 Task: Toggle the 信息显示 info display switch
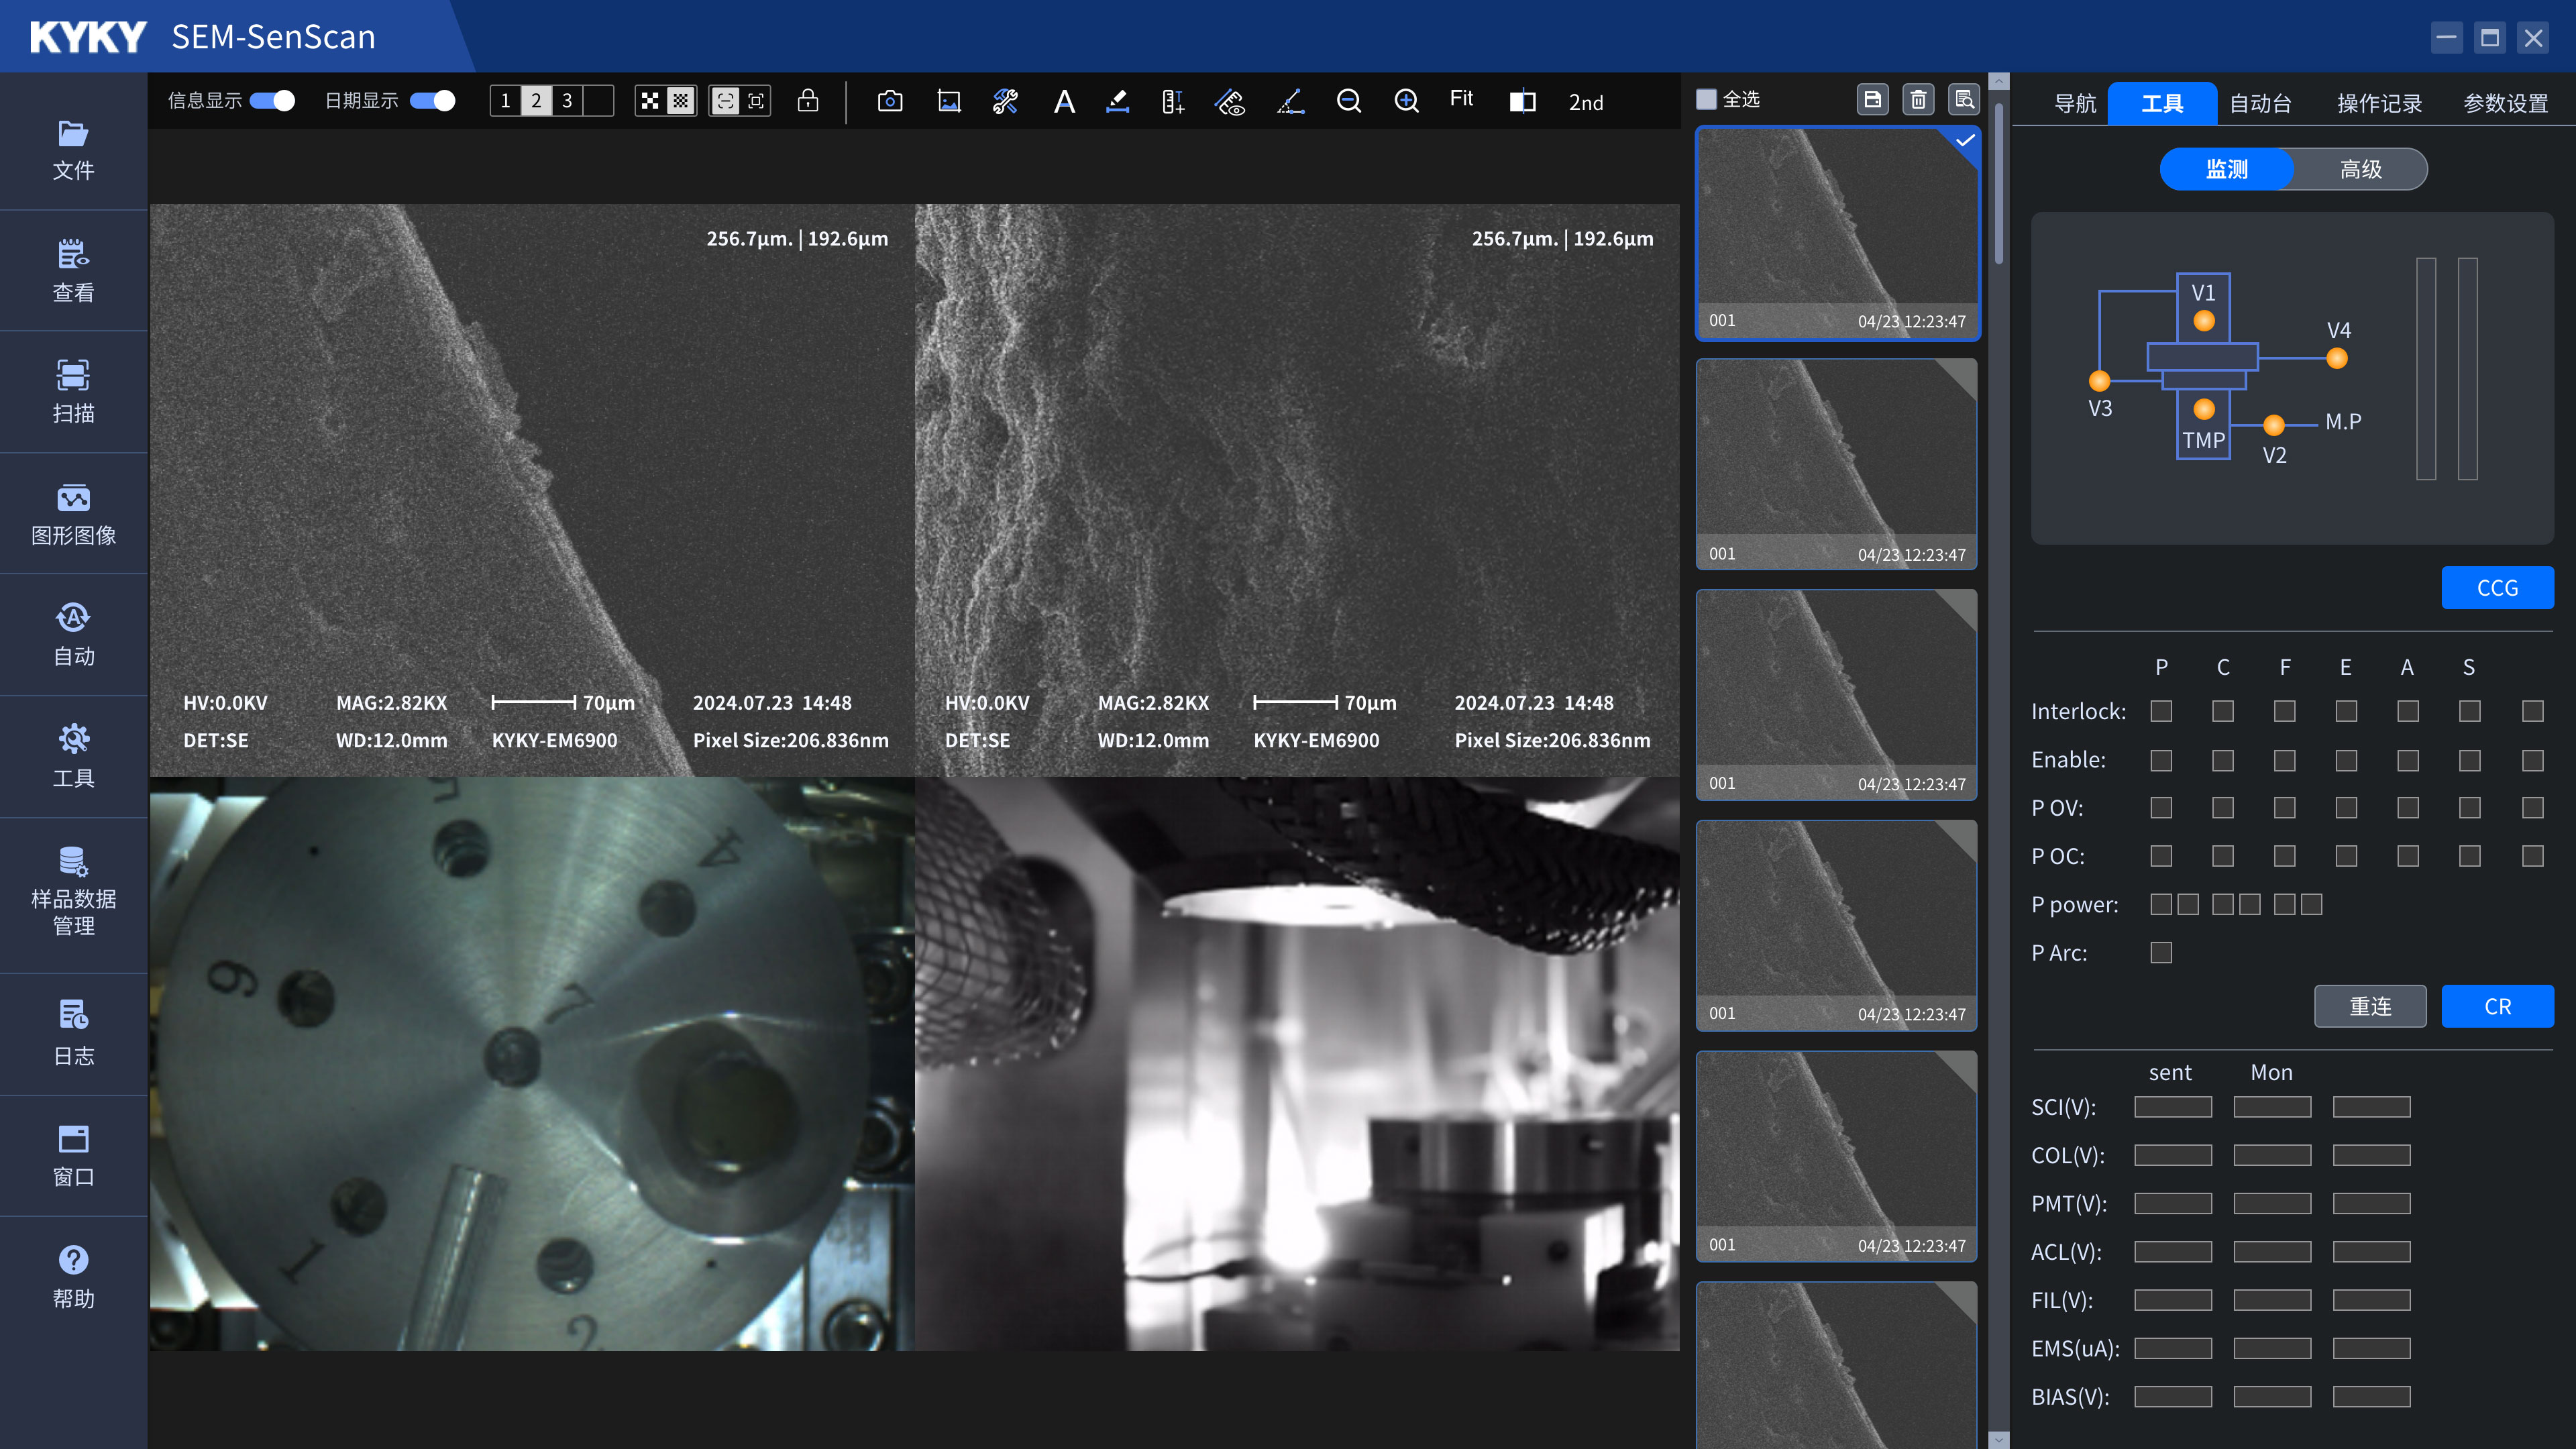tap(272, 101)
